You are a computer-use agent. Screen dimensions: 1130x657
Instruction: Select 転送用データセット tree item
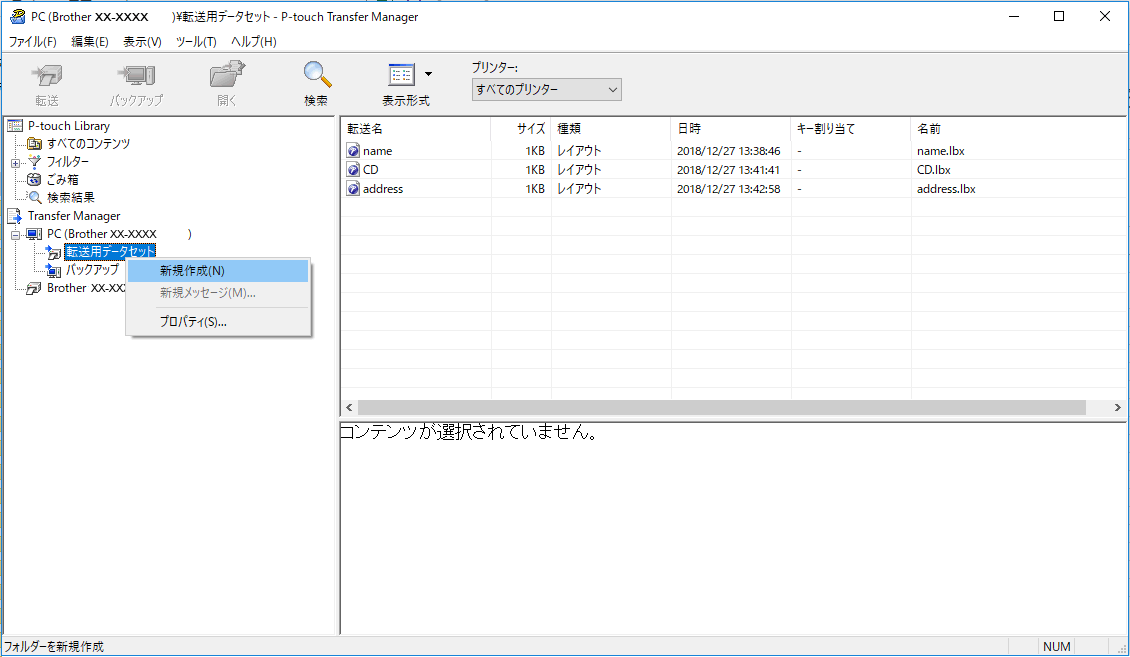click(x=110, y=252)
